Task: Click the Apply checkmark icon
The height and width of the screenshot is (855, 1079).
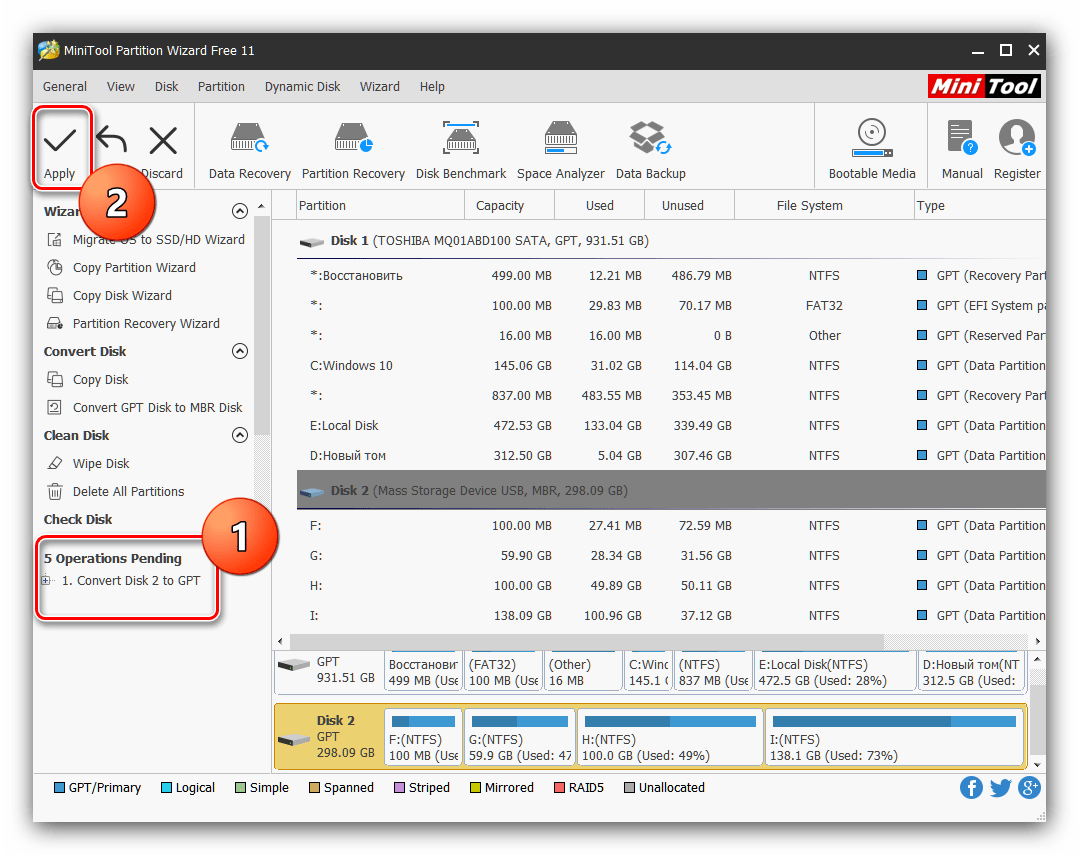Action: point(60,141)
